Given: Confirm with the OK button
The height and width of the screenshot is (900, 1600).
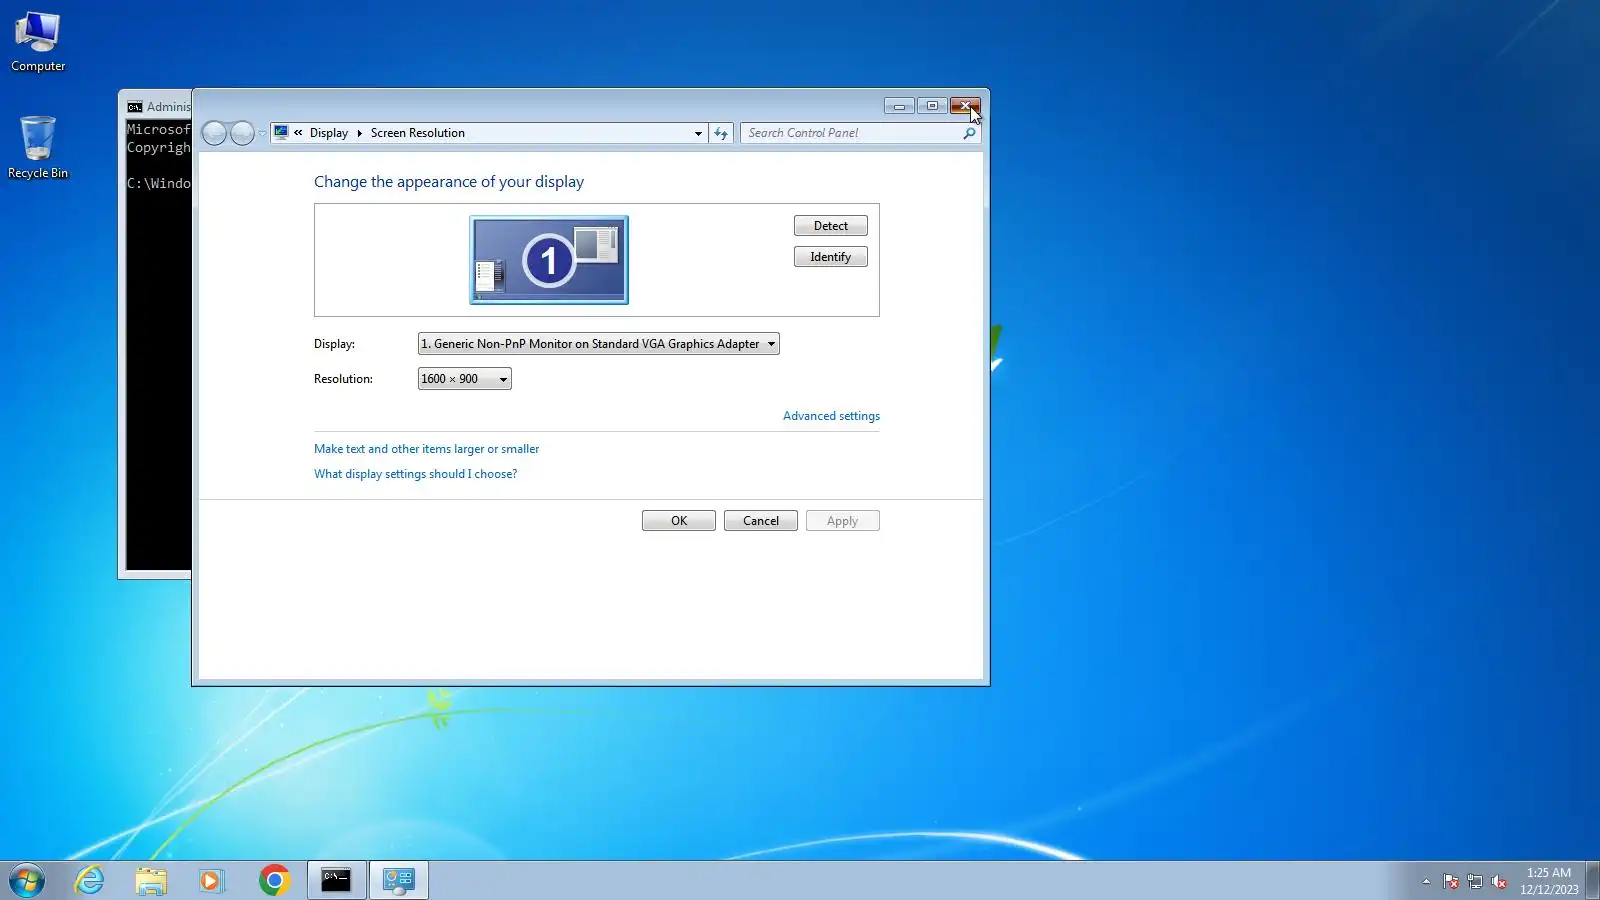Looking at the screenshot, I should pyautogui.click(x=679, y=521).
